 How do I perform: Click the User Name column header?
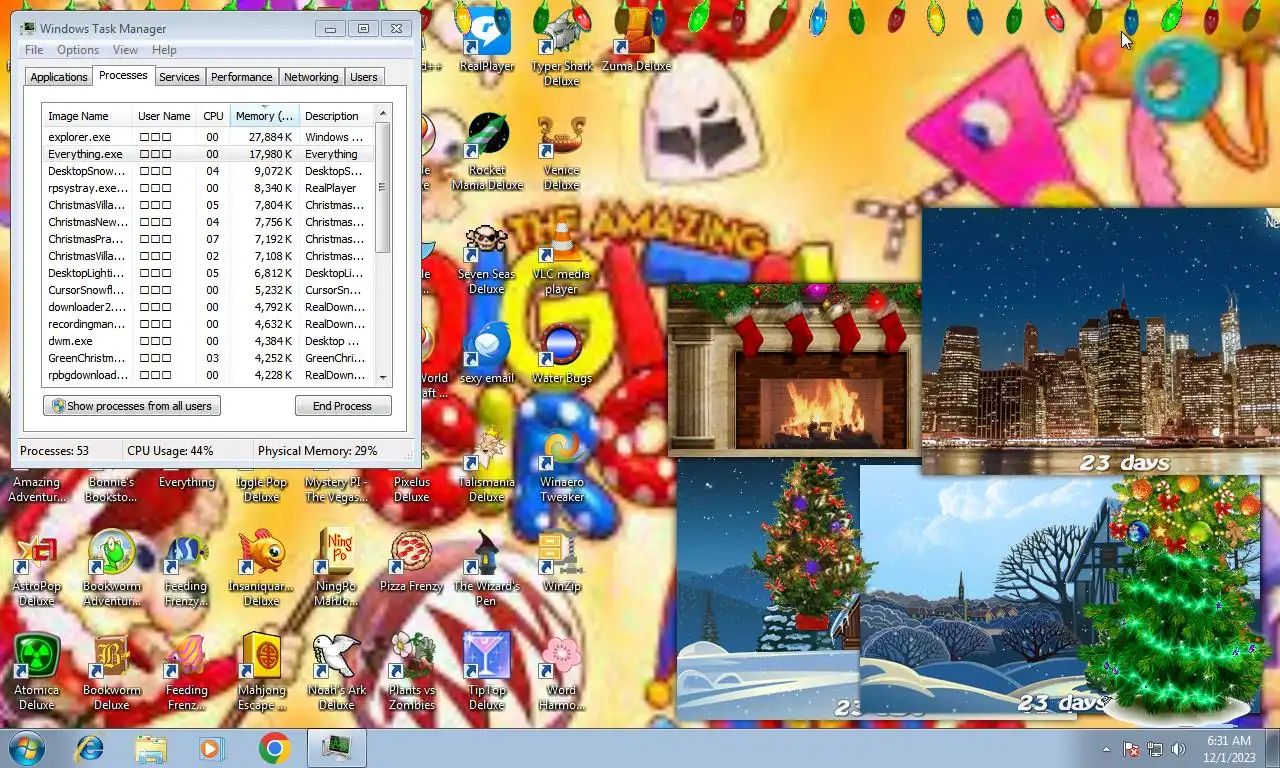pyautogui.click(x=164, y=115)
